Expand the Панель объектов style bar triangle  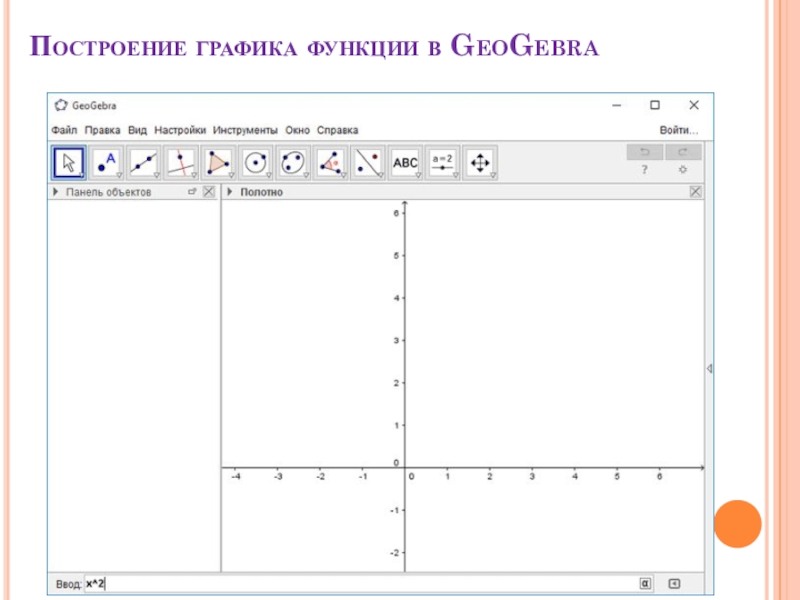(x=55, y=192)
